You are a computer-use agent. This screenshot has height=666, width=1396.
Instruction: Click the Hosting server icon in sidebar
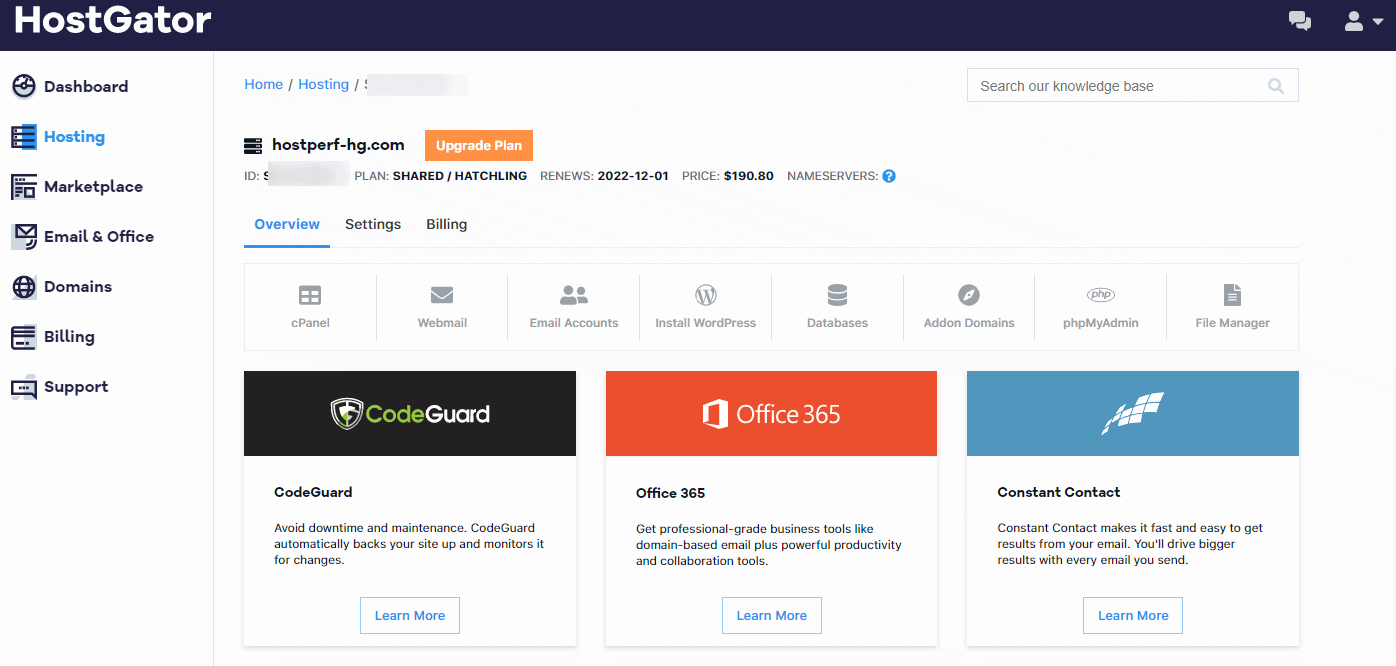pyautogui.click(x=24, y=137)
